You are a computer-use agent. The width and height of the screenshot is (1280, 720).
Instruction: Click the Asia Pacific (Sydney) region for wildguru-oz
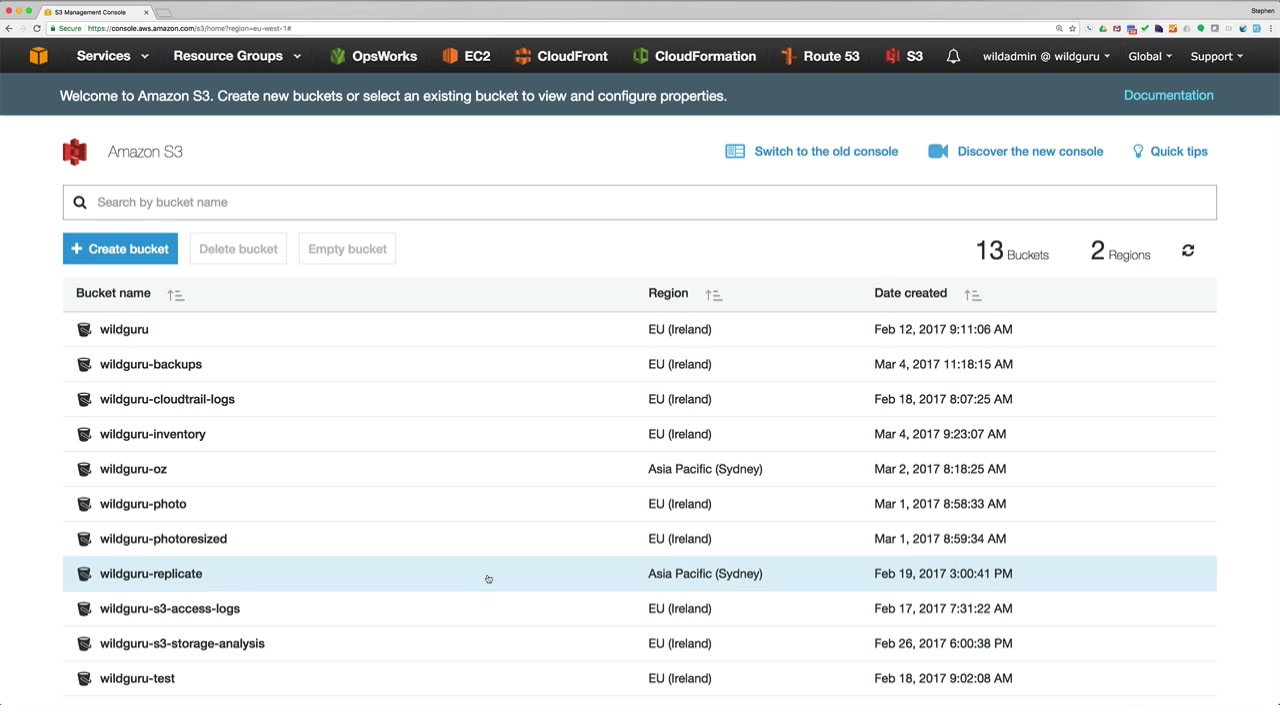(x=705, y=469)
